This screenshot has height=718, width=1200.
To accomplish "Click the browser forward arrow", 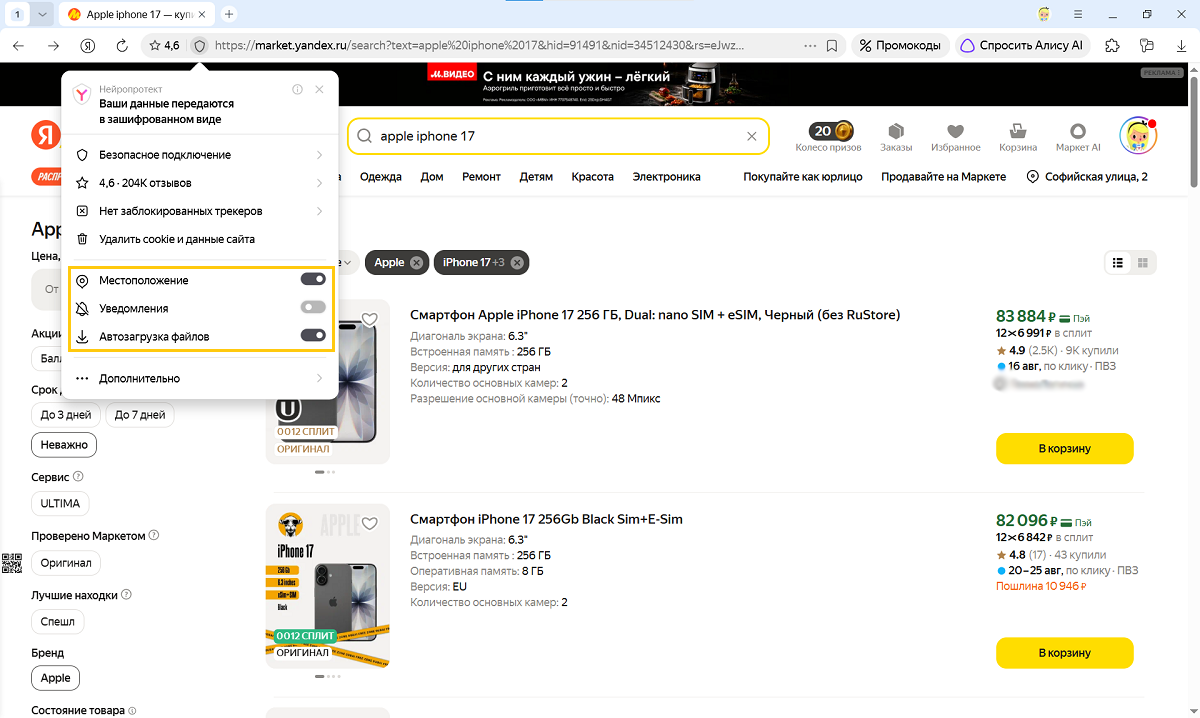I will [54, 45].
